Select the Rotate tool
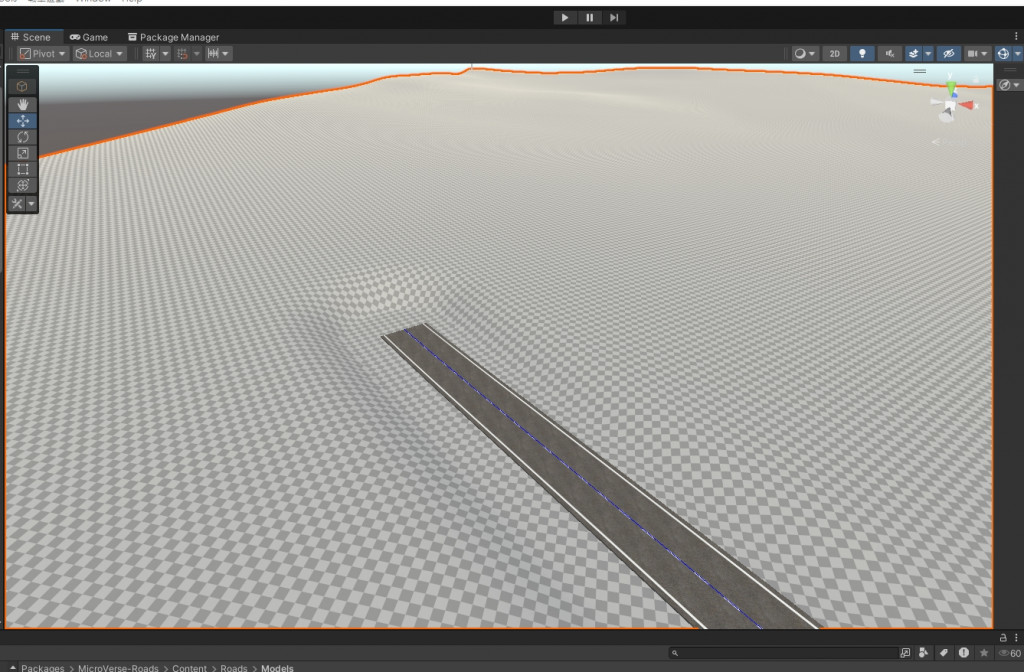The width and height of the screenshot is (1024, 672). pyautogui.click(x=22, y=137)
